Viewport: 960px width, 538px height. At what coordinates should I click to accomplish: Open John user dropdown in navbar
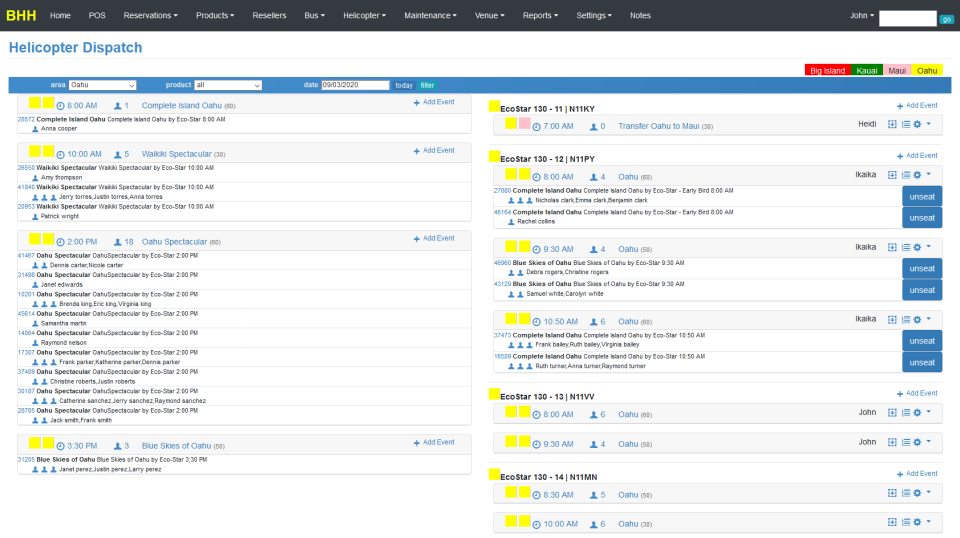click(x=861, y=15)
